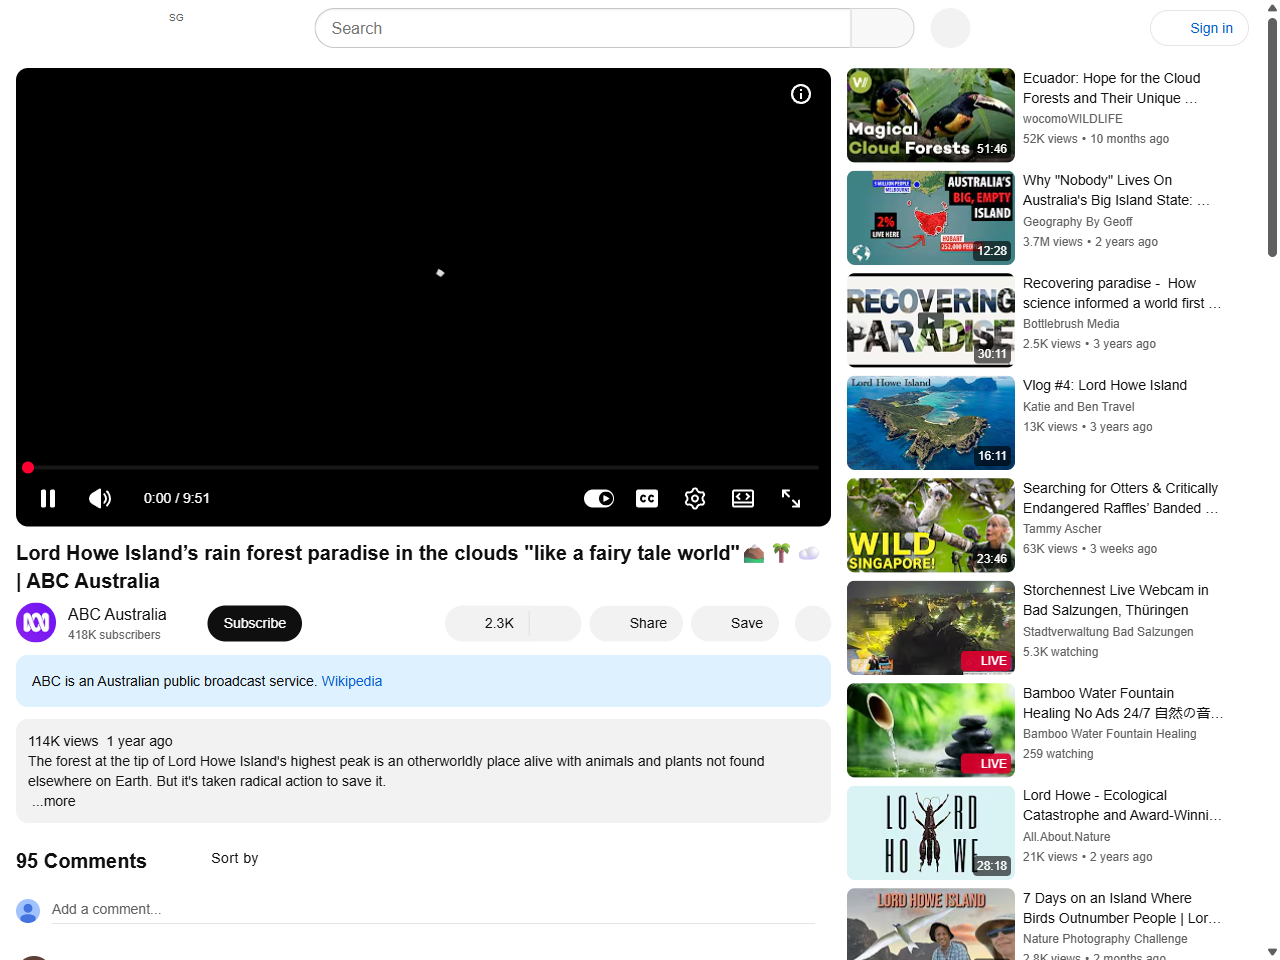Click the red playhead scrubber
The width and height of the screenshot is (1280, 960).
coord(28,467)
